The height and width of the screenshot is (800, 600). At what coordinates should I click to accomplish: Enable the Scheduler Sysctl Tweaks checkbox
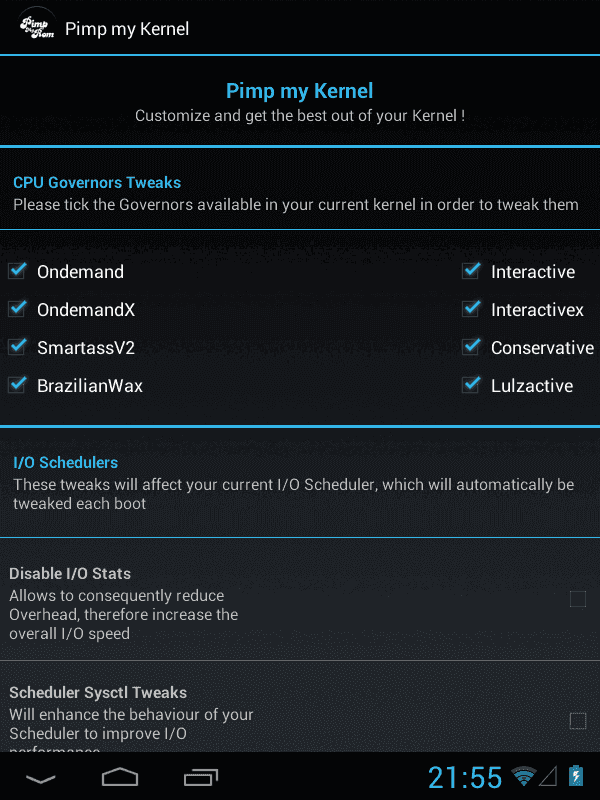(578, 721)
